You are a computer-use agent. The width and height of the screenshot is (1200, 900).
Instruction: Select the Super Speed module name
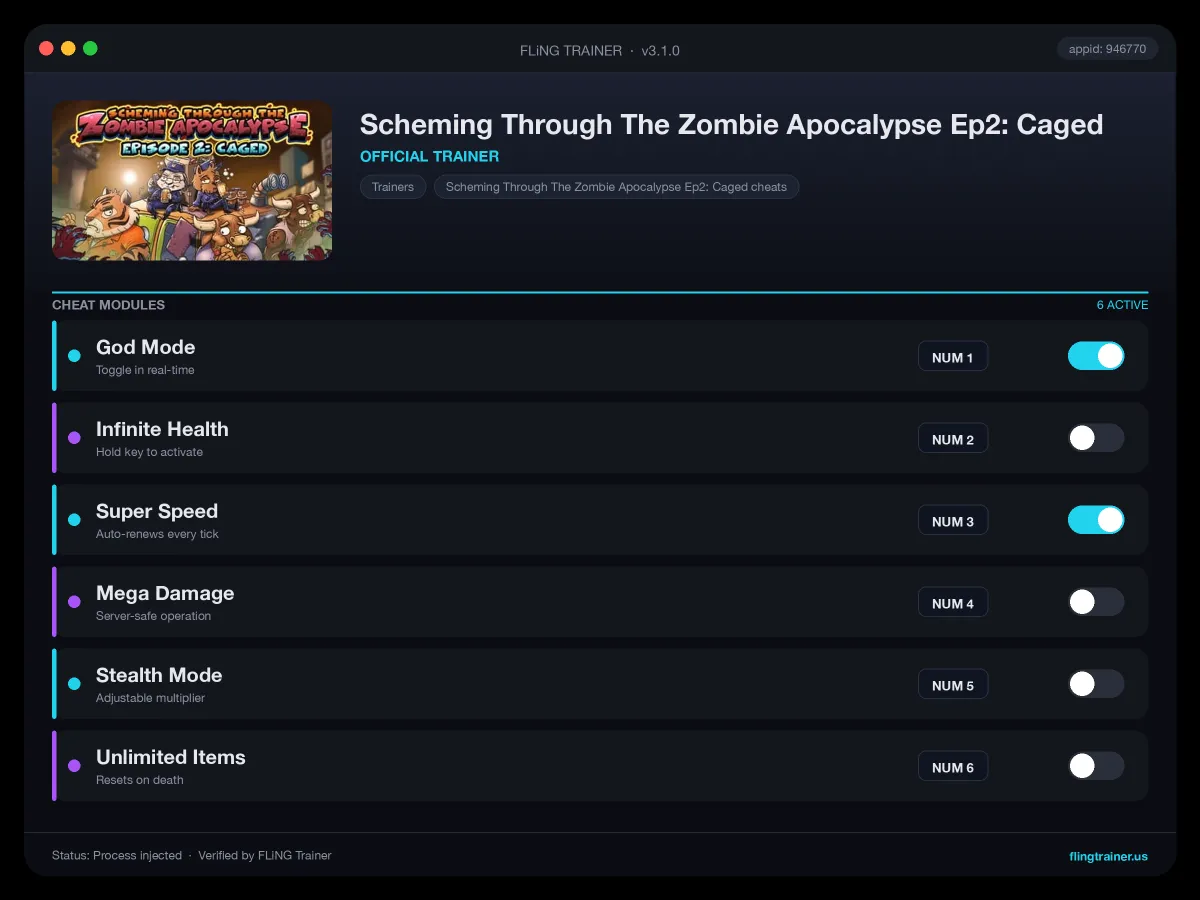click(x=157, y=511)
